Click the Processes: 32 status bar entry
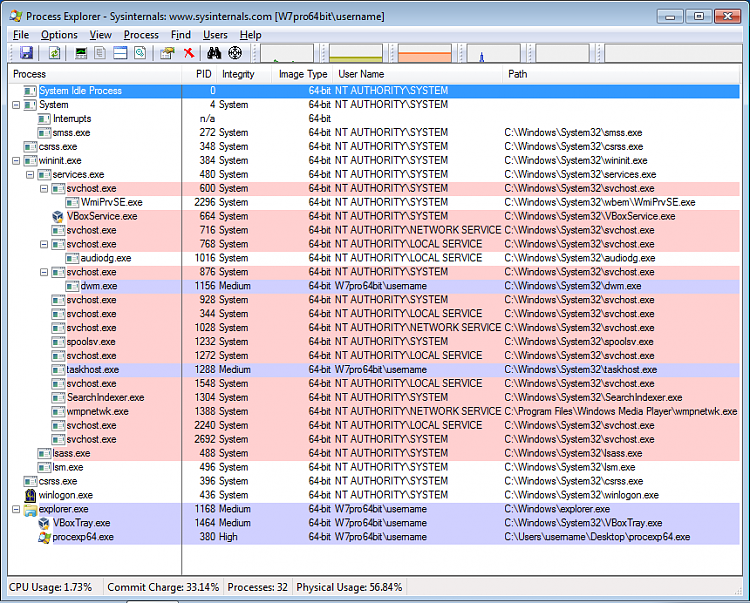This screenshot has width=750, height=603. (257, 587)
